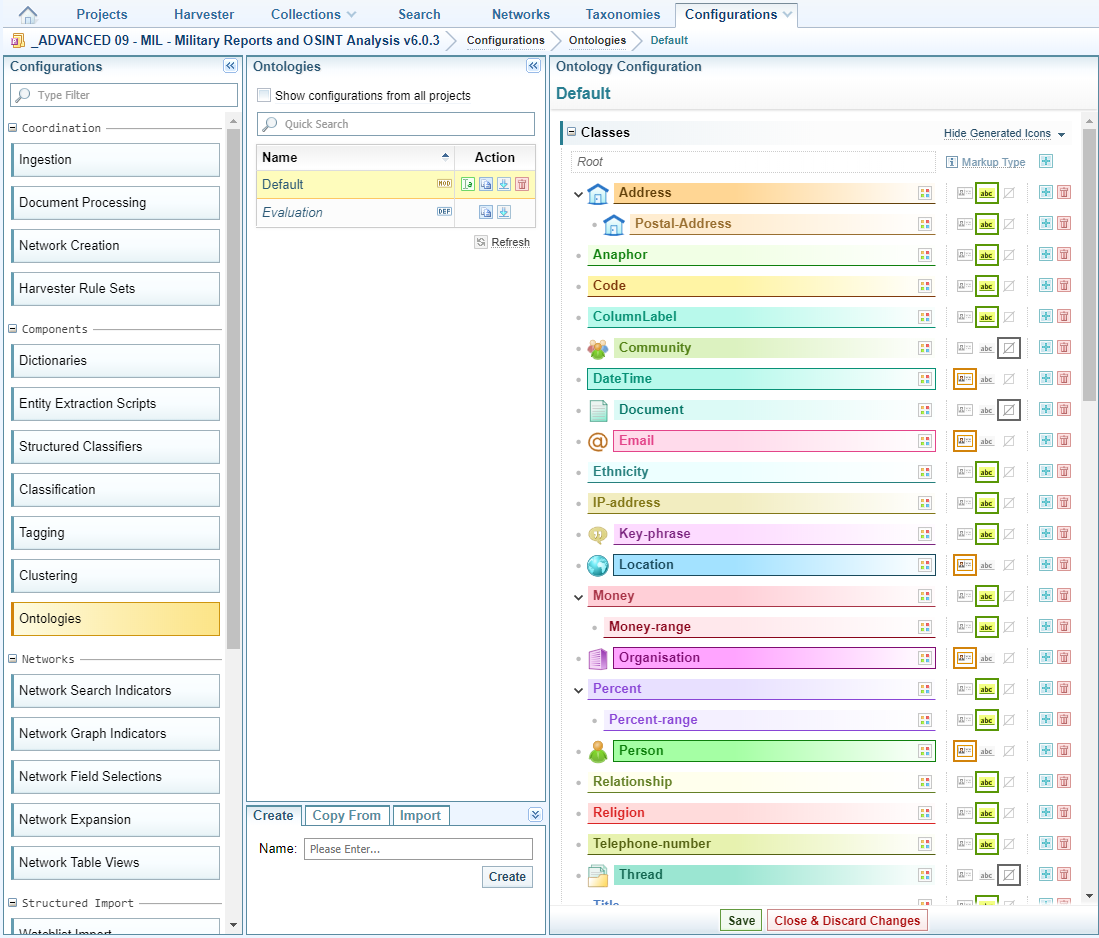The width and height of the screenshot is (1099, 938).
Task: Open color picker for Email class
Action: (925, 441)
